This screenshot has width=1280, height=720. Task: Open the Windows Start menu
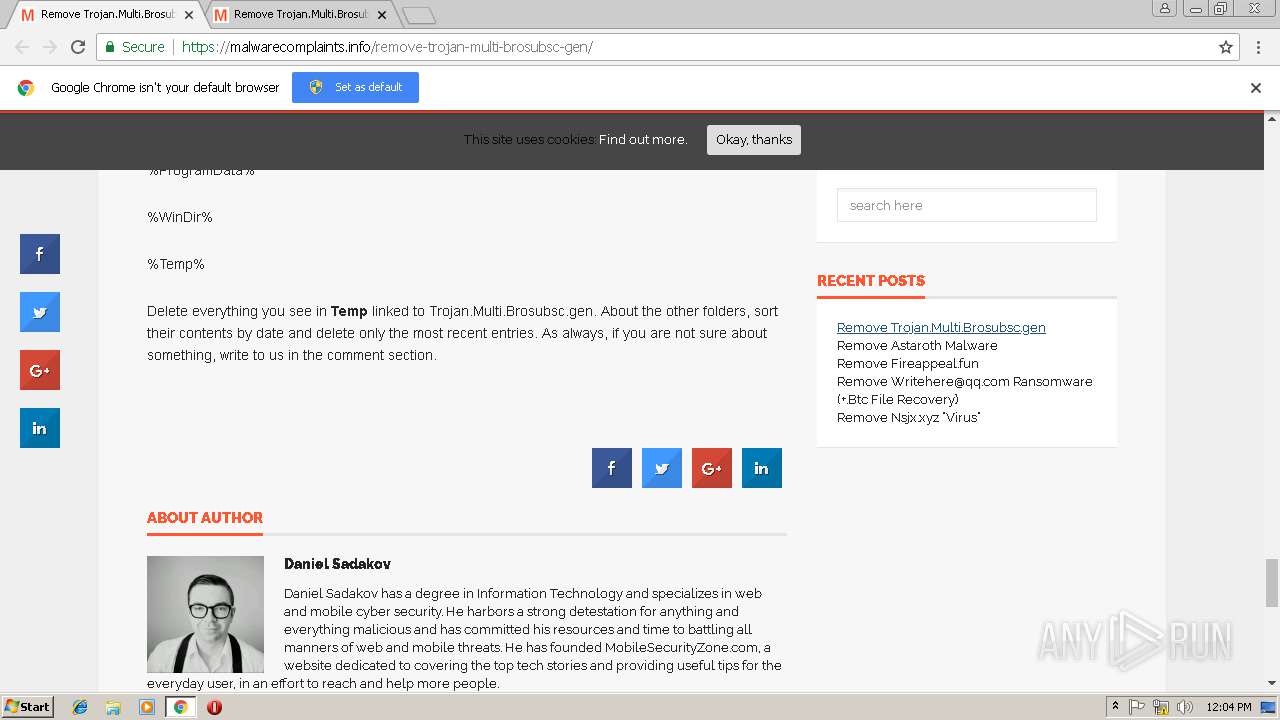27,706
